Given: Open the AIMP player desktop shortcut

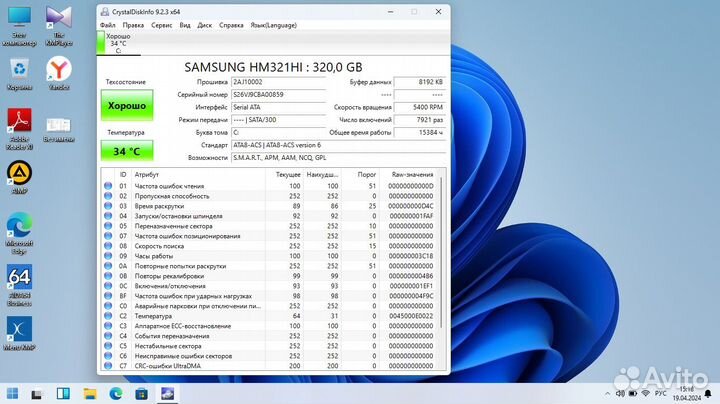Looking at the screenshot, I should coord(19,177).
